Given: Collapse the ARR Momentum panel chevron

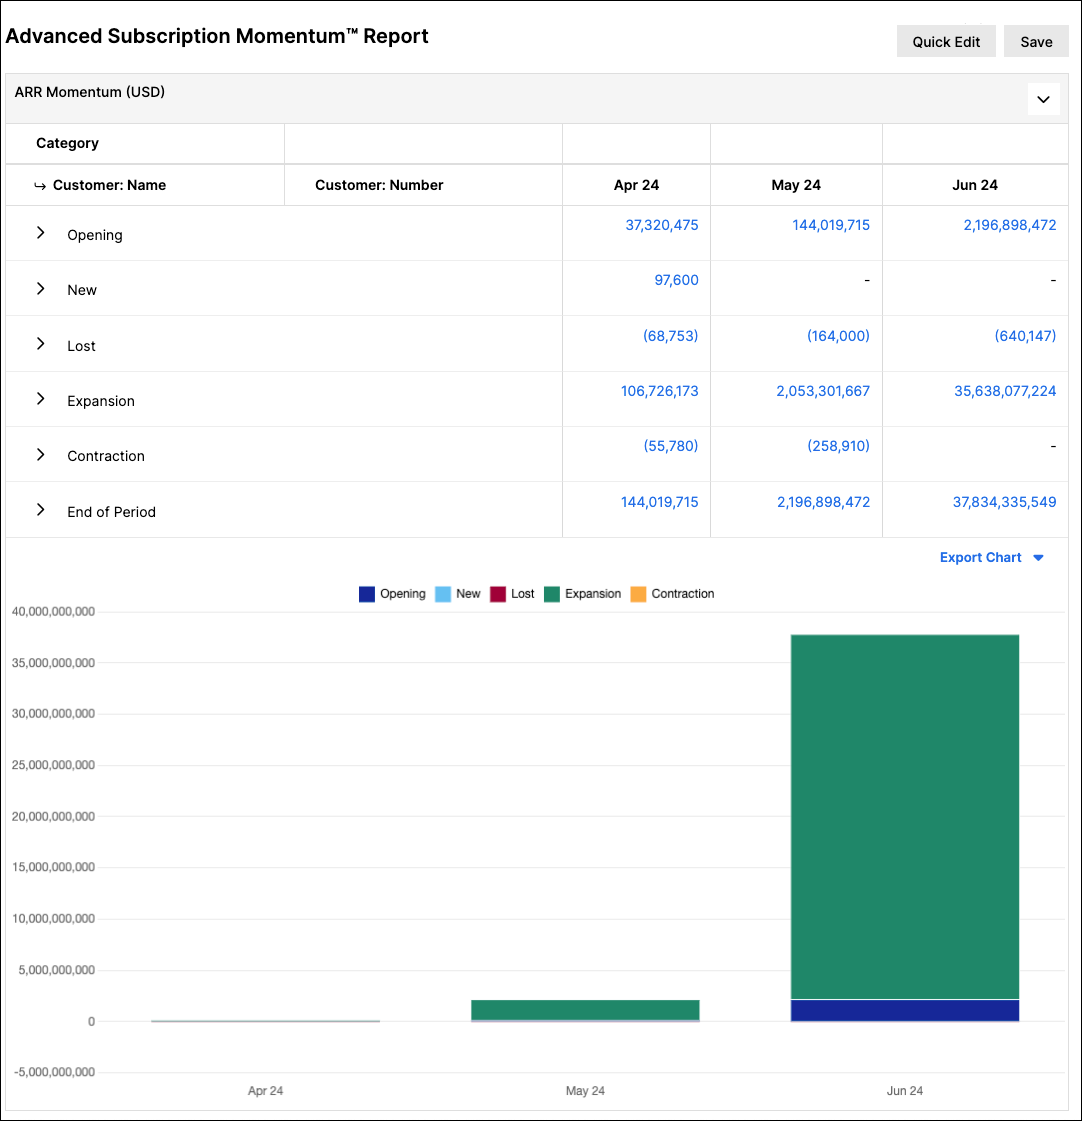Looking at the screenshot, I should pos(1043,99).
